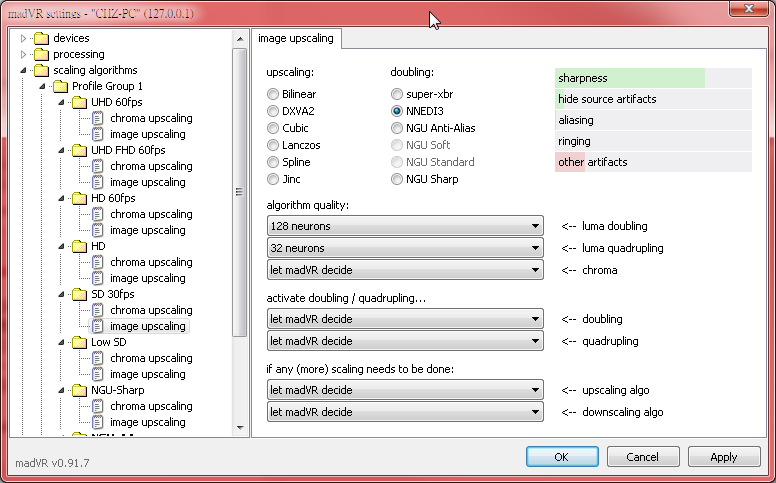Open image upscaling under SD 30fps
This screenshot has height=483, width=776.
tap(147, 326)
